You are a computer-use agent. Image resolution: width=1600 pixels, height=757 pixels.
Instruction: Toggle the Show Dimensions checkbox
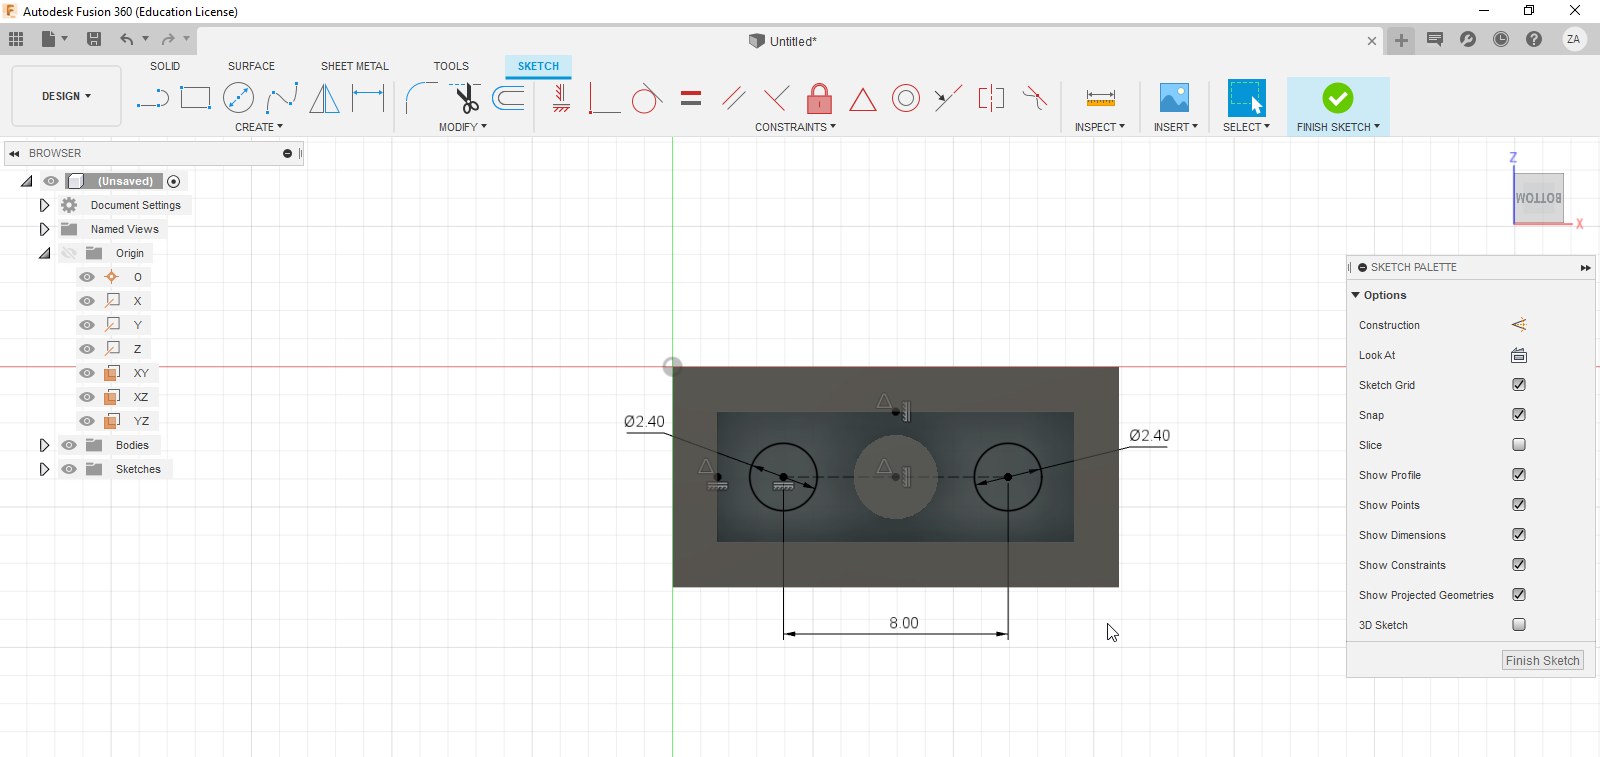pos(1519,535)
